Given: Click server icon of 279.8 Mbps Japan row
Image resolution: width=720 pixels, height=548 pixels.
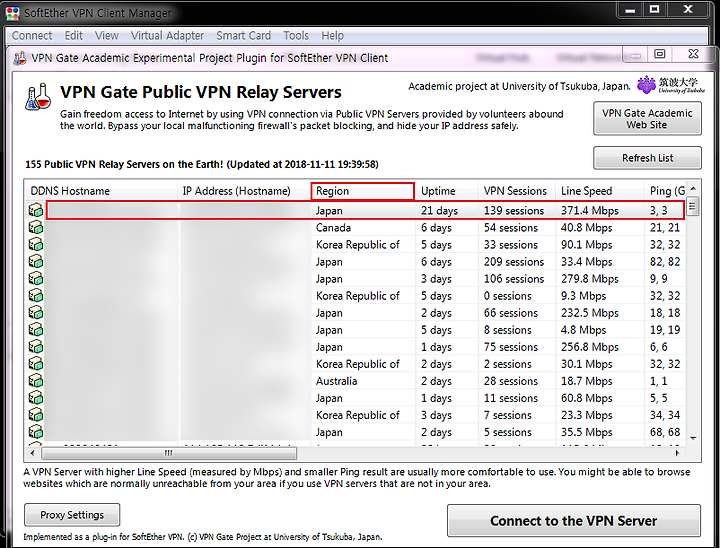Looking at the screenshot, I should [x=36, y=278].
